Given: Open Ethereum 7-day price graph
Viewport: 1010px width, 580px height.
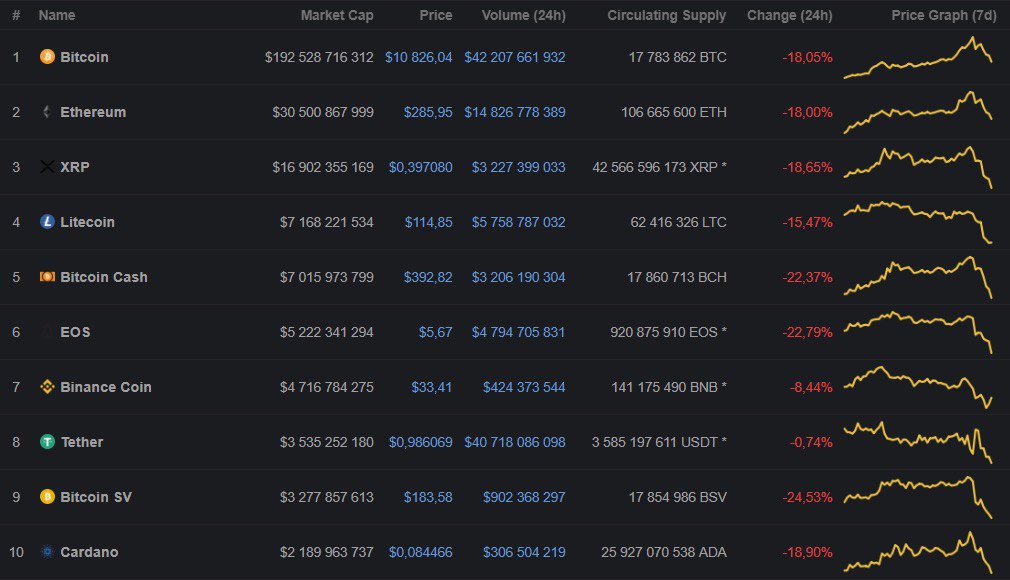Looking at the screenshot, I should pyautogui.click(x=918, y=113).
